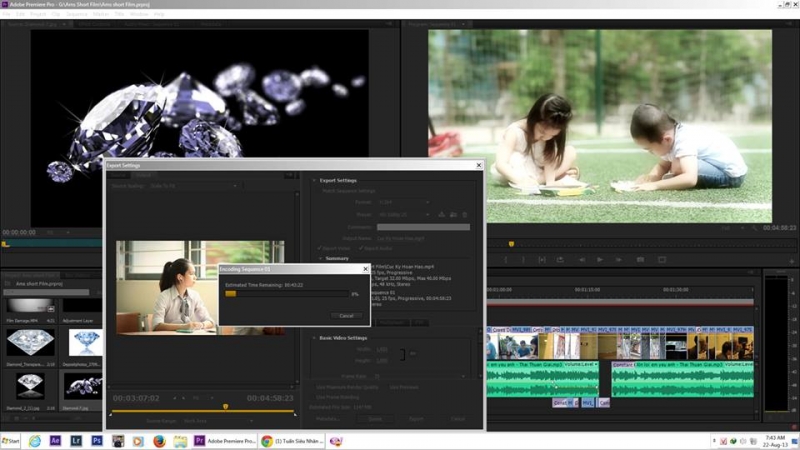Click the Program monitor button editor plus icon

[x=791, y=261]
